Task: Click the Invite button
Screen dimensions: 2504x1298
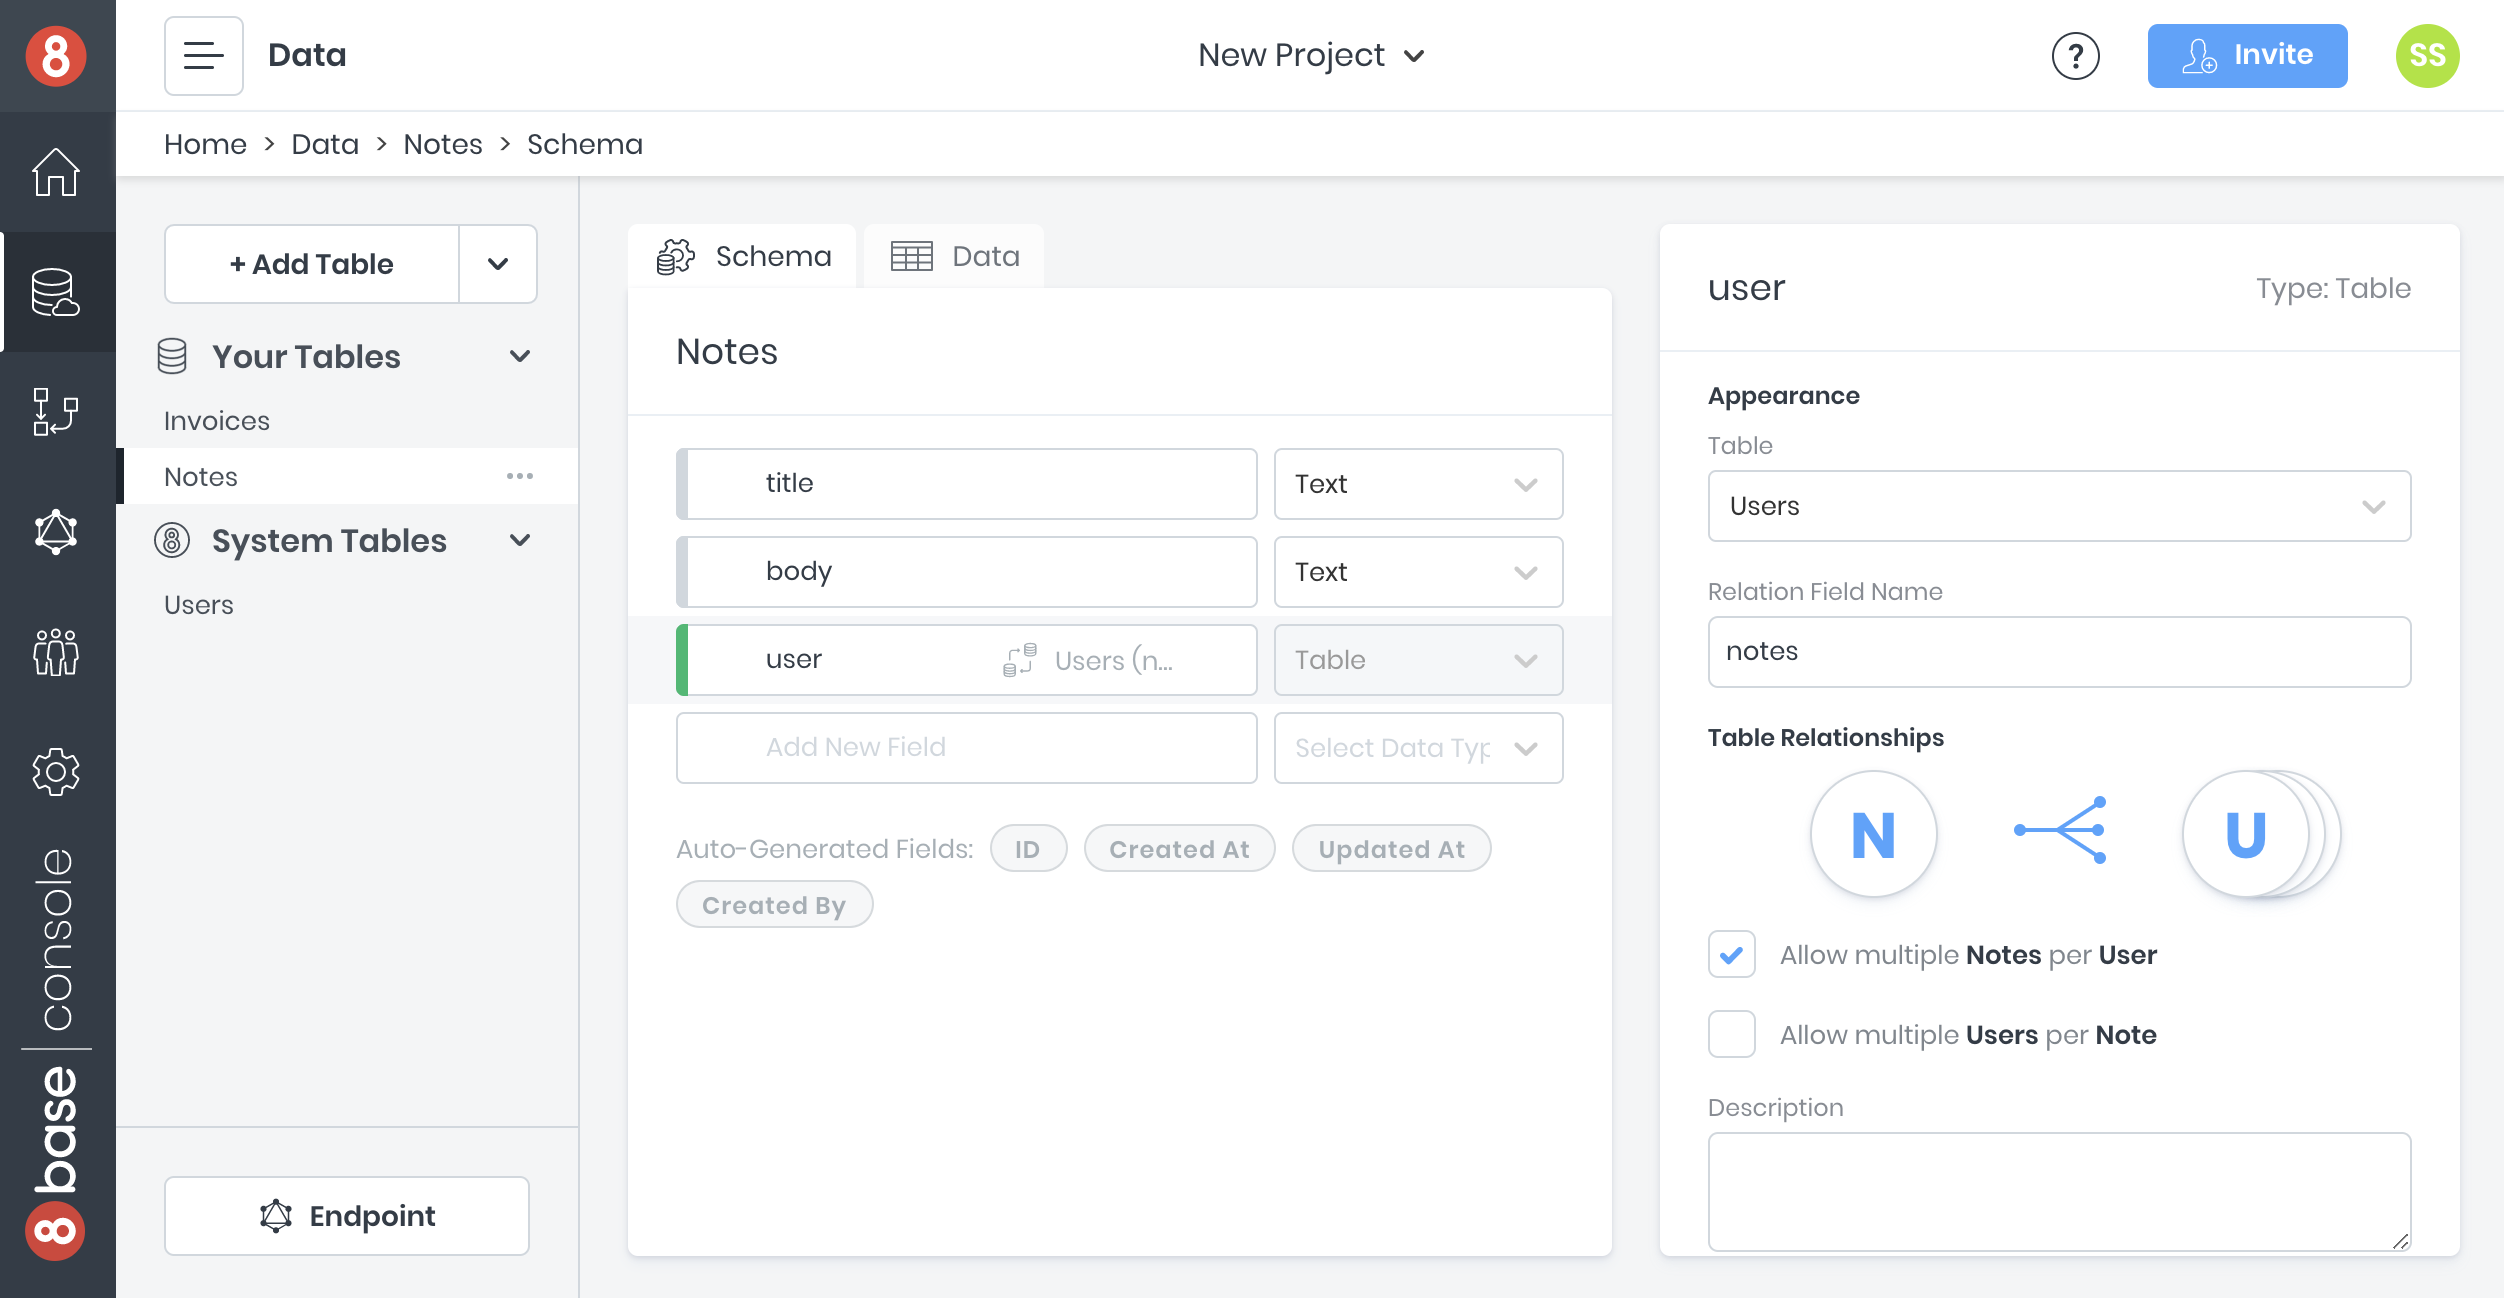Action: tap(2247, 56)
